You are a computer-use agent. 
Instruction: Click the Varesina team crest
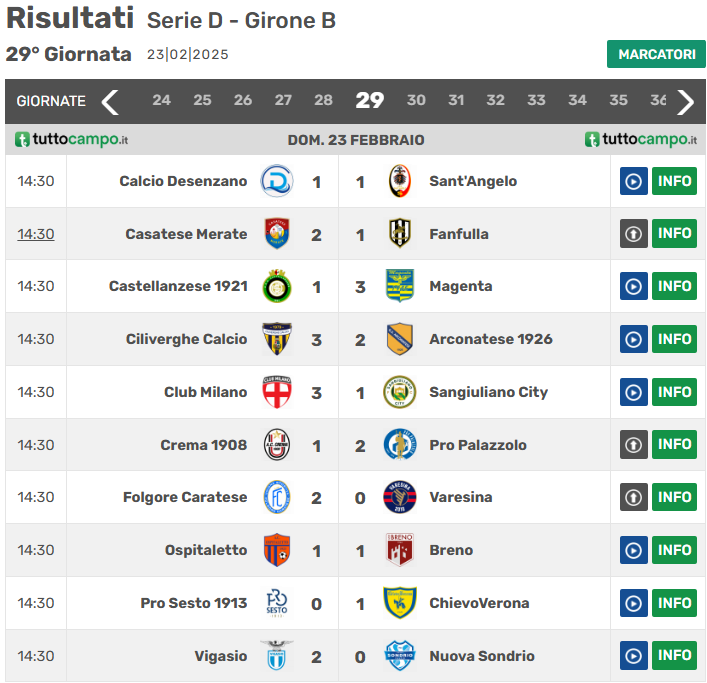coord(400,497)
